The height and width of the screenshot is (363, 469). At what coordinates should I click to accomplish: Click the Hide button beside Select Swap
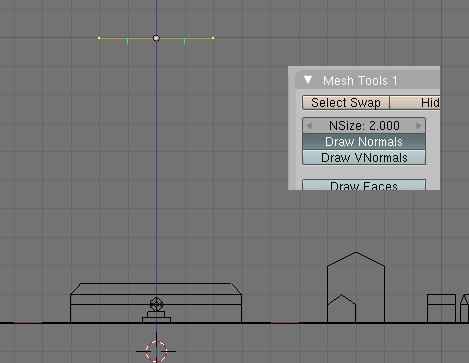pos(415,103)
